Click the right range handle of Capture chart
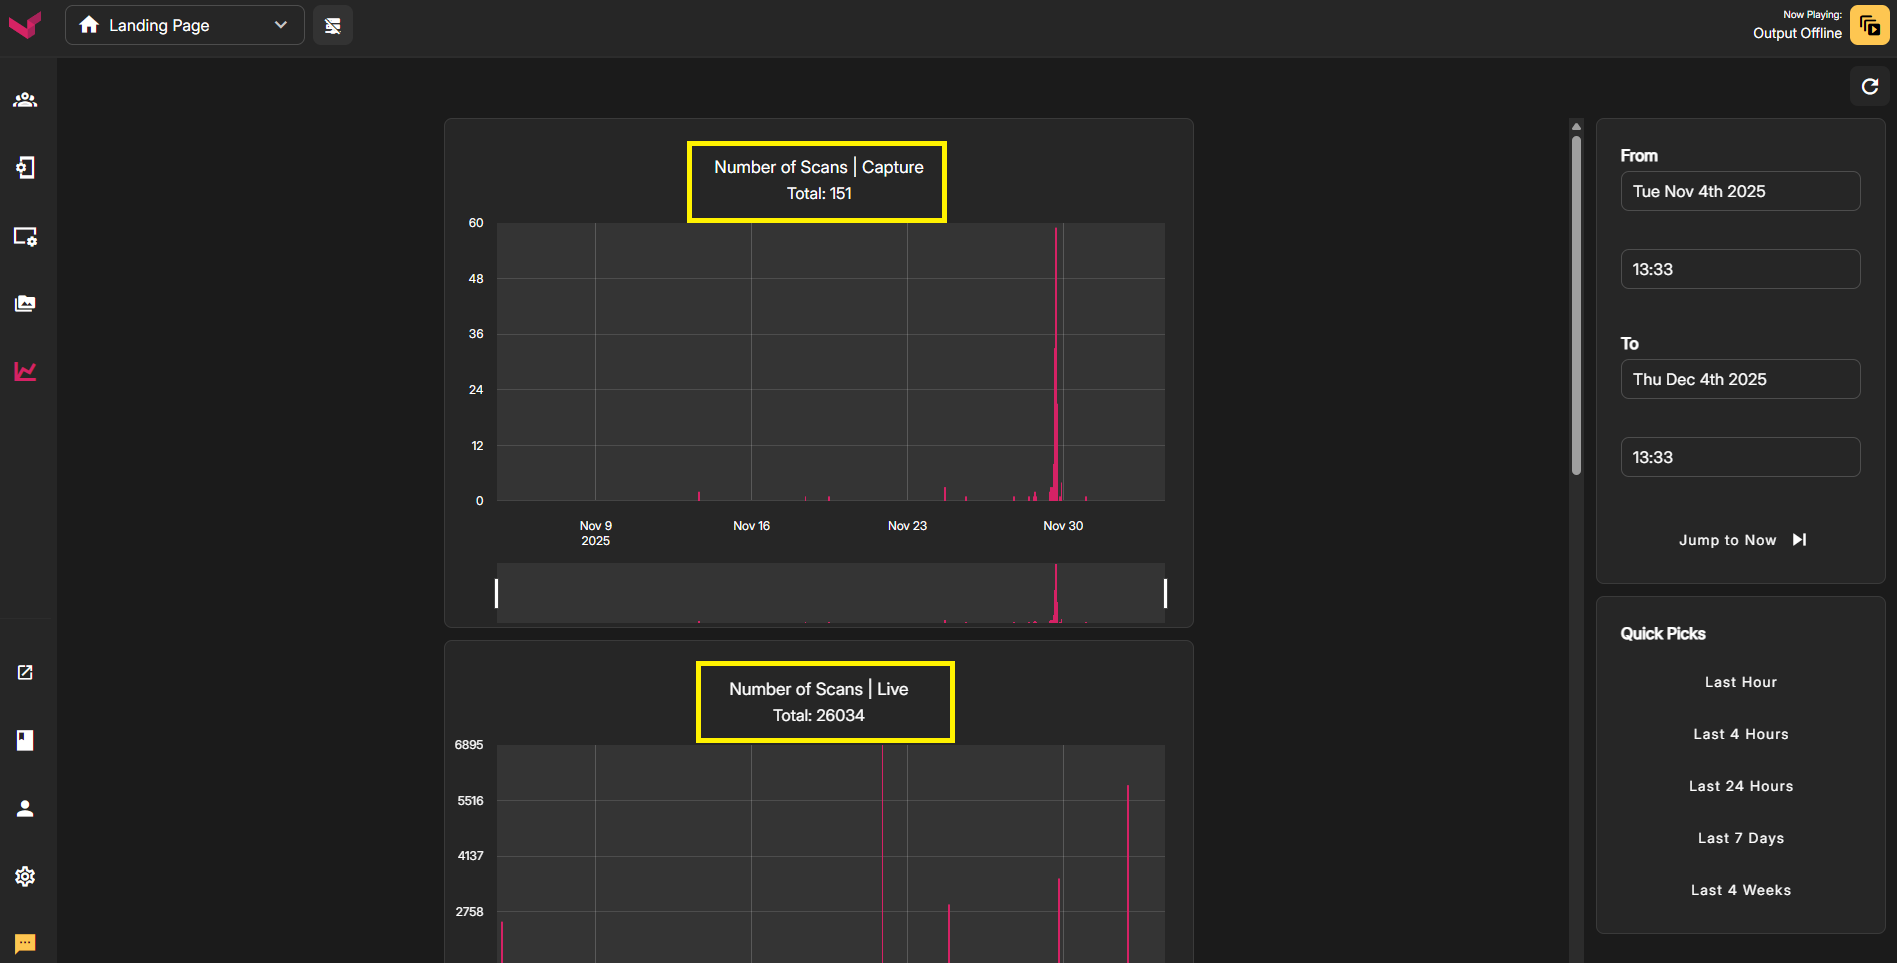 pyautogui.click(x=1165, y=593)
